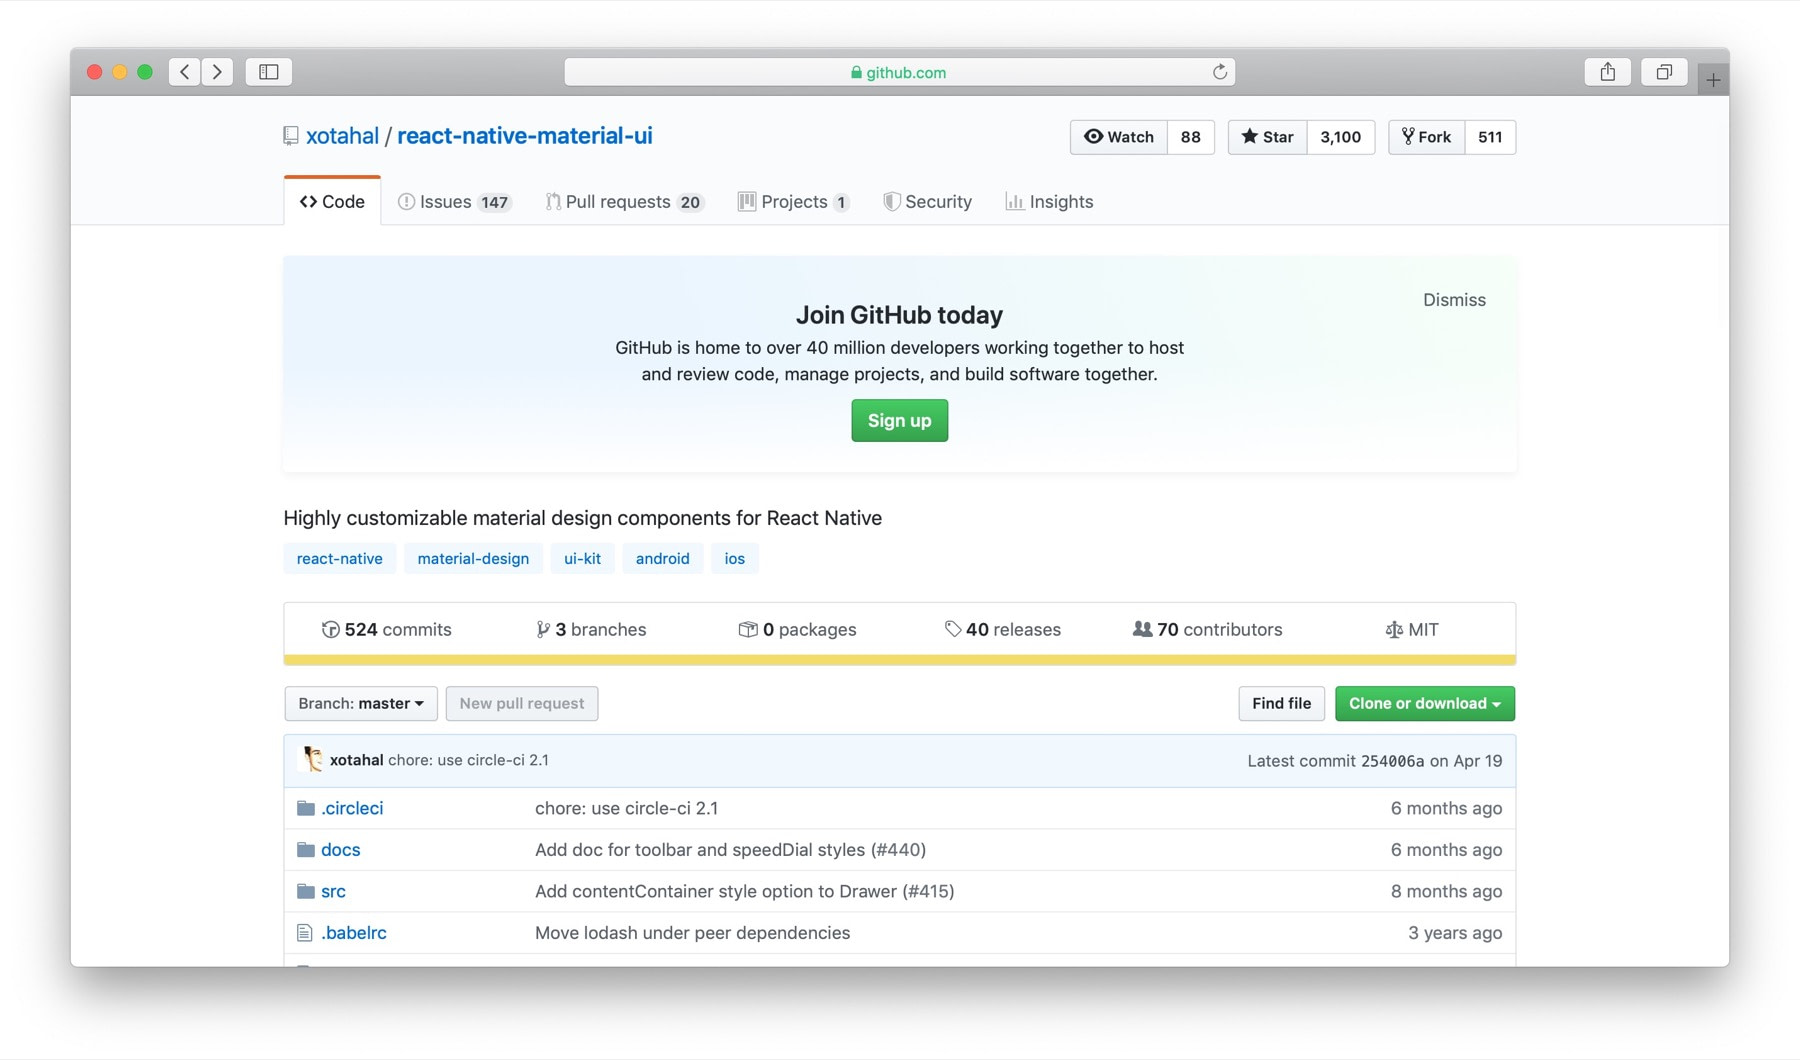Click the Watch button

coord(1119,137)
